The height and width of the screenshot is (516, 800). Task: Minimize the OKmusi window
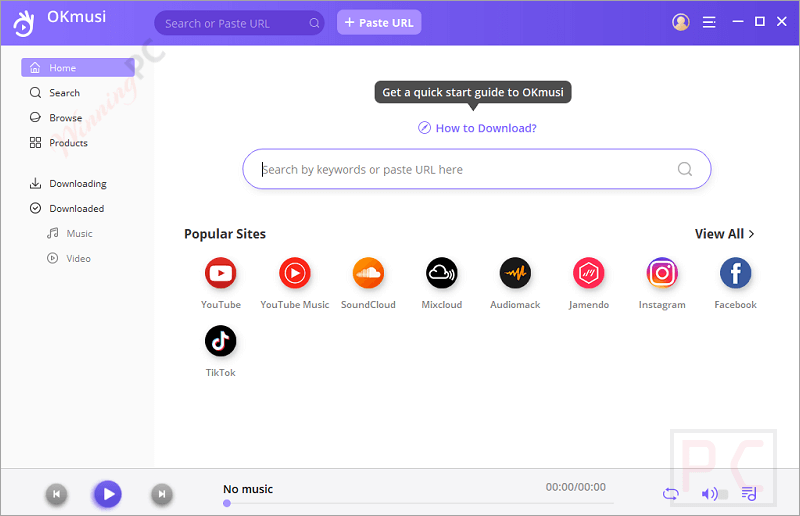(x=738, y=21)
